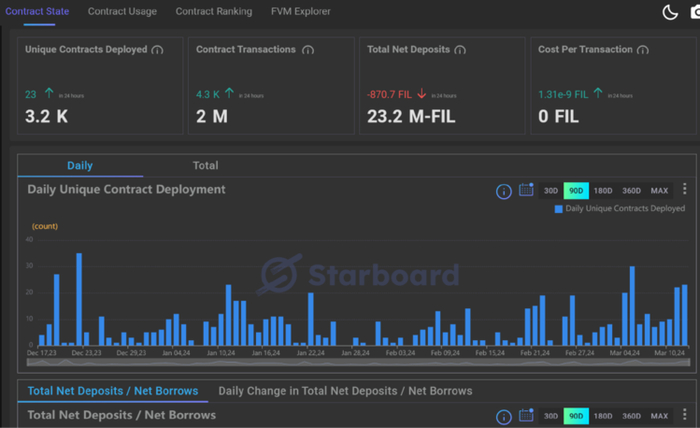Select 180D range on deployment chart
This screenshot has width=700, height=428.
pyautogui.click(x=603, y=191)
